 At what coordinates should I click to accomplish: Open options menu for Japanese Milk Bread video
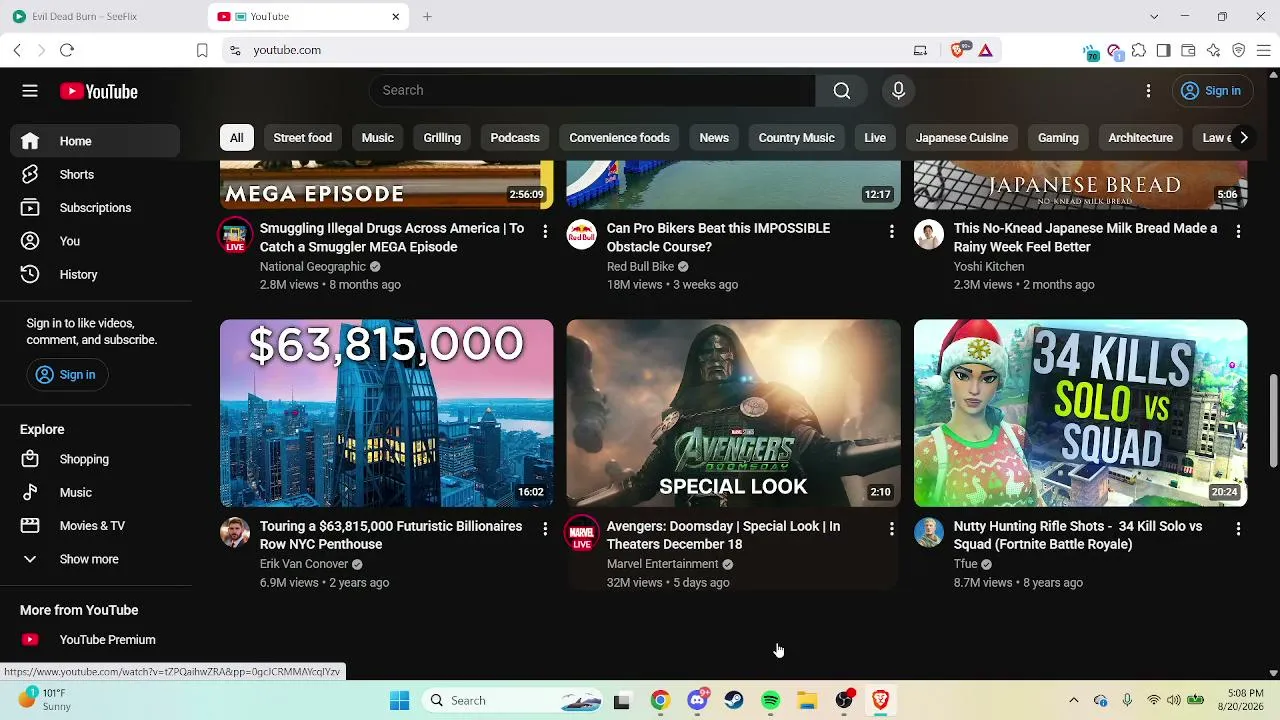tap(1238, 232)
